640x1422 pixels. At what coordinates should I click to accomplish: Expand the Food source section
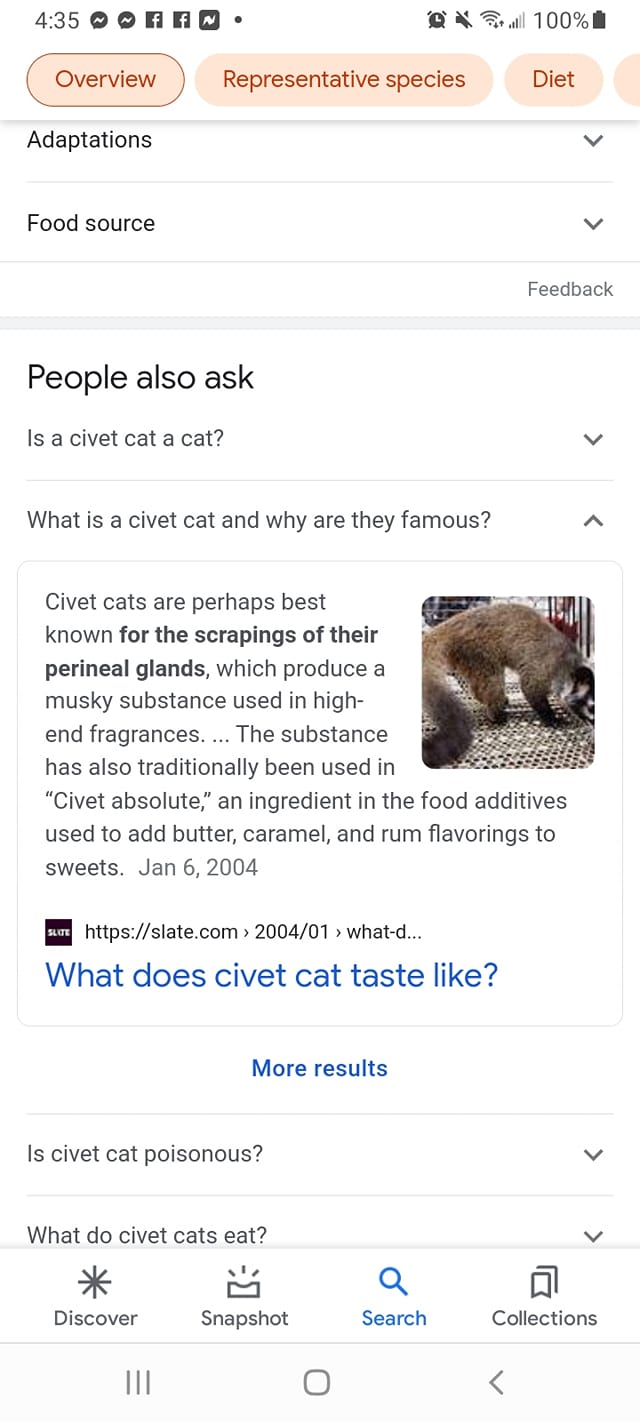pyautogui.click(x=320, y=223)
